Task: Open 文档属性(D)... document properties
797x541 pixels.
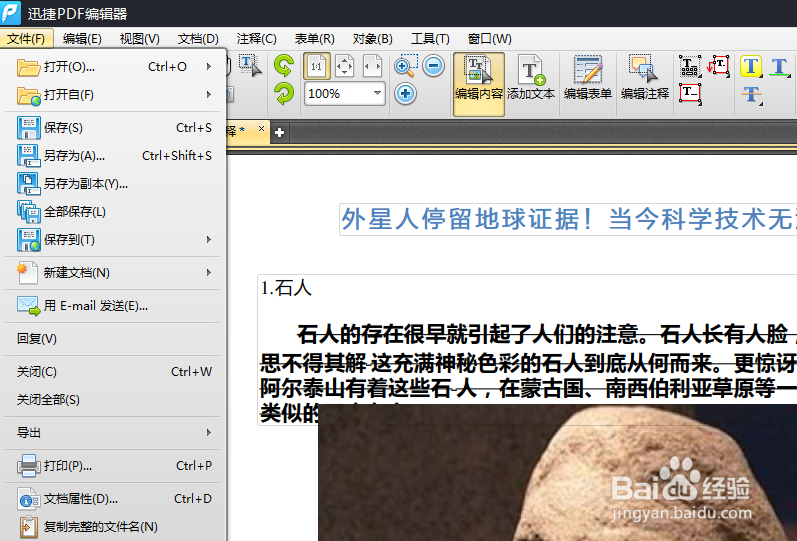Action: (x=113, y=499)
